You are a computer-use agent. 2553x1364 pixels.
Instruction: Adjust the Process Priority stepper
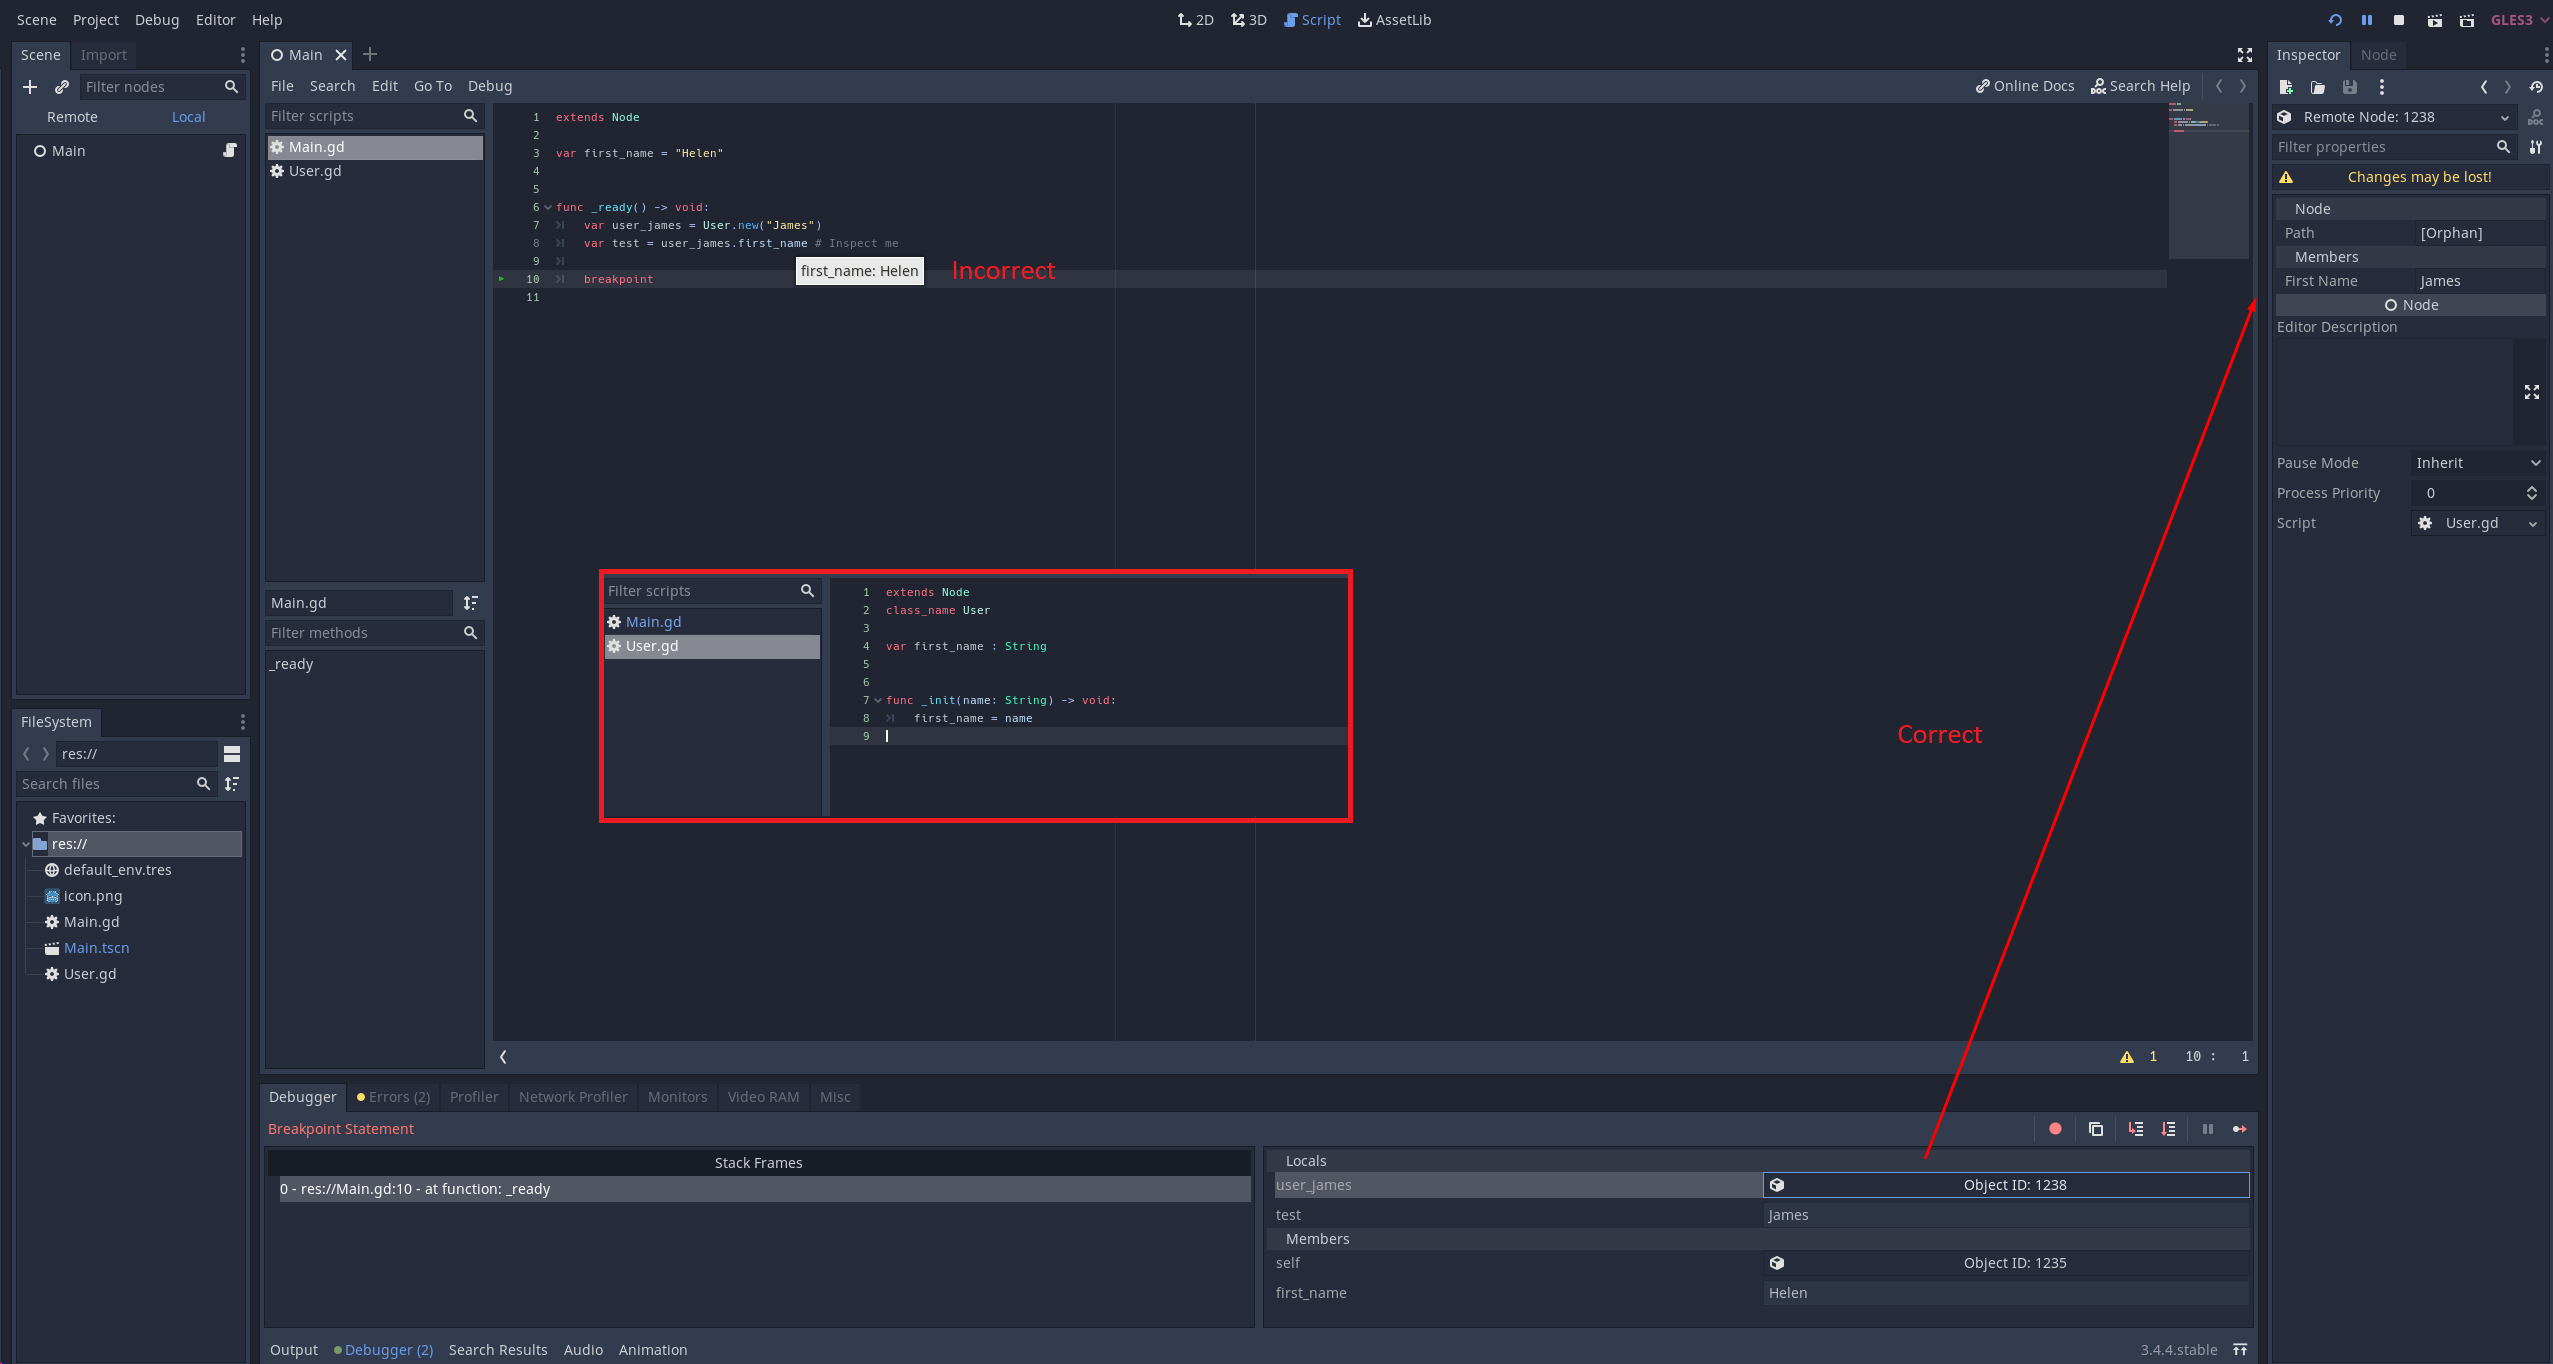point(2533,493)
